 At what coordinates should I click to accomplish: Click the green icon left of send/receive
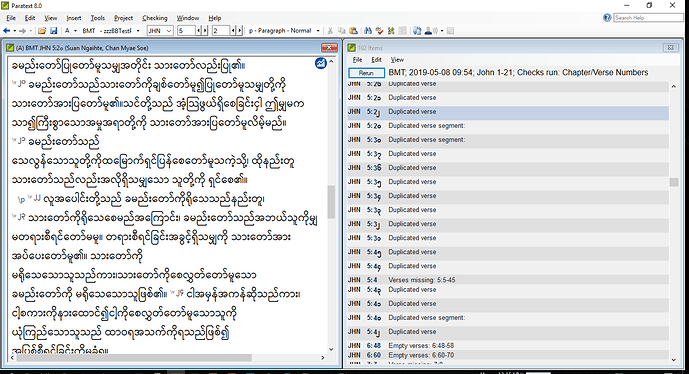pyautogui.click(x=391, y=31)
